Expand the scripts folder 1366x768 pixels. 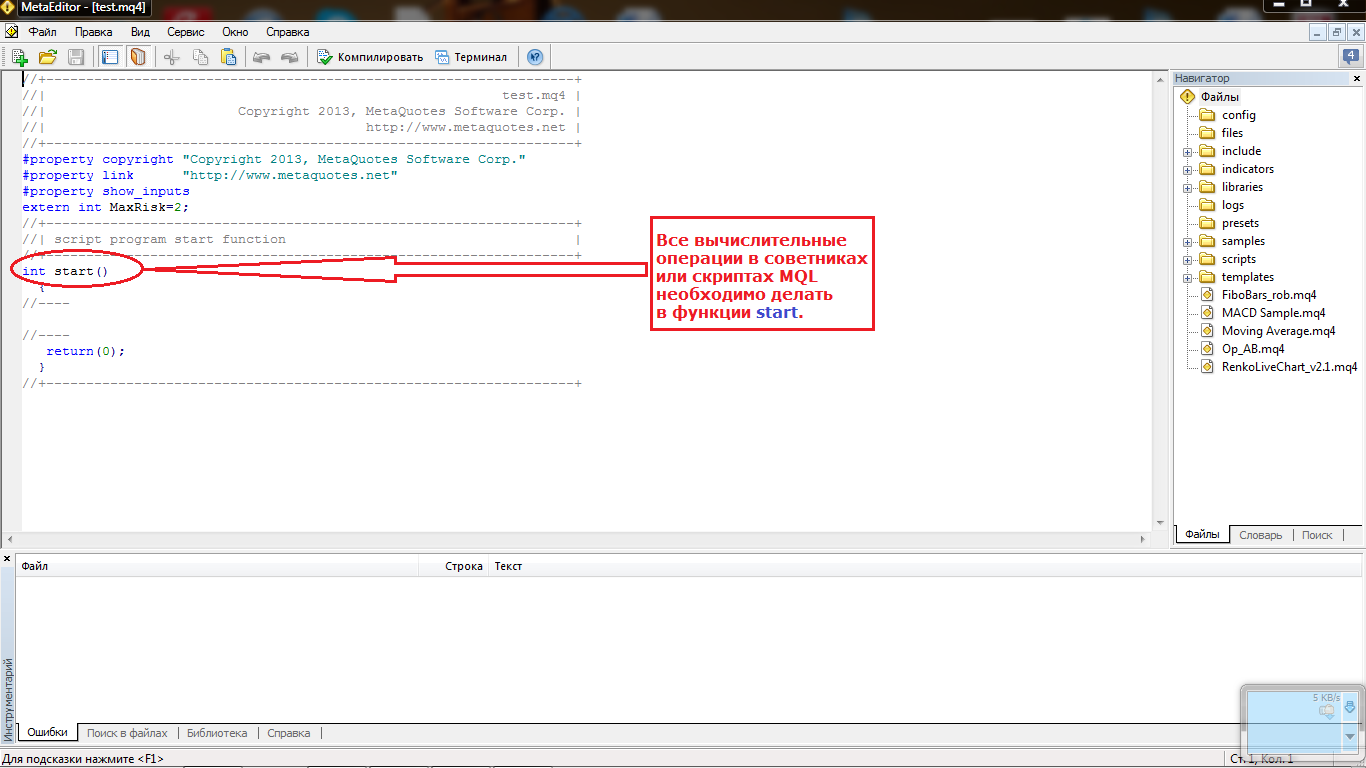pos(1188,260)
